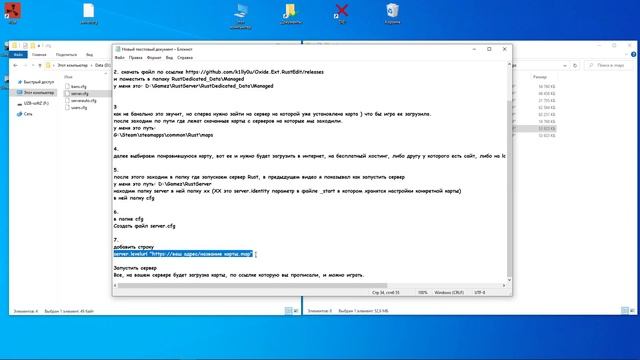This screenshot has width=640, height=360.
Task: Open Главная ribbon tab in left Explorer
Action: pyautogui.click(x=39, y=54)
